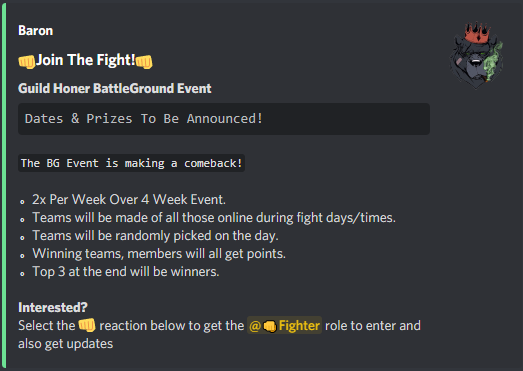The width and height of the screenshot is (523, 371).
Task: Click the green embed accent bar
Action: [4, 186]
